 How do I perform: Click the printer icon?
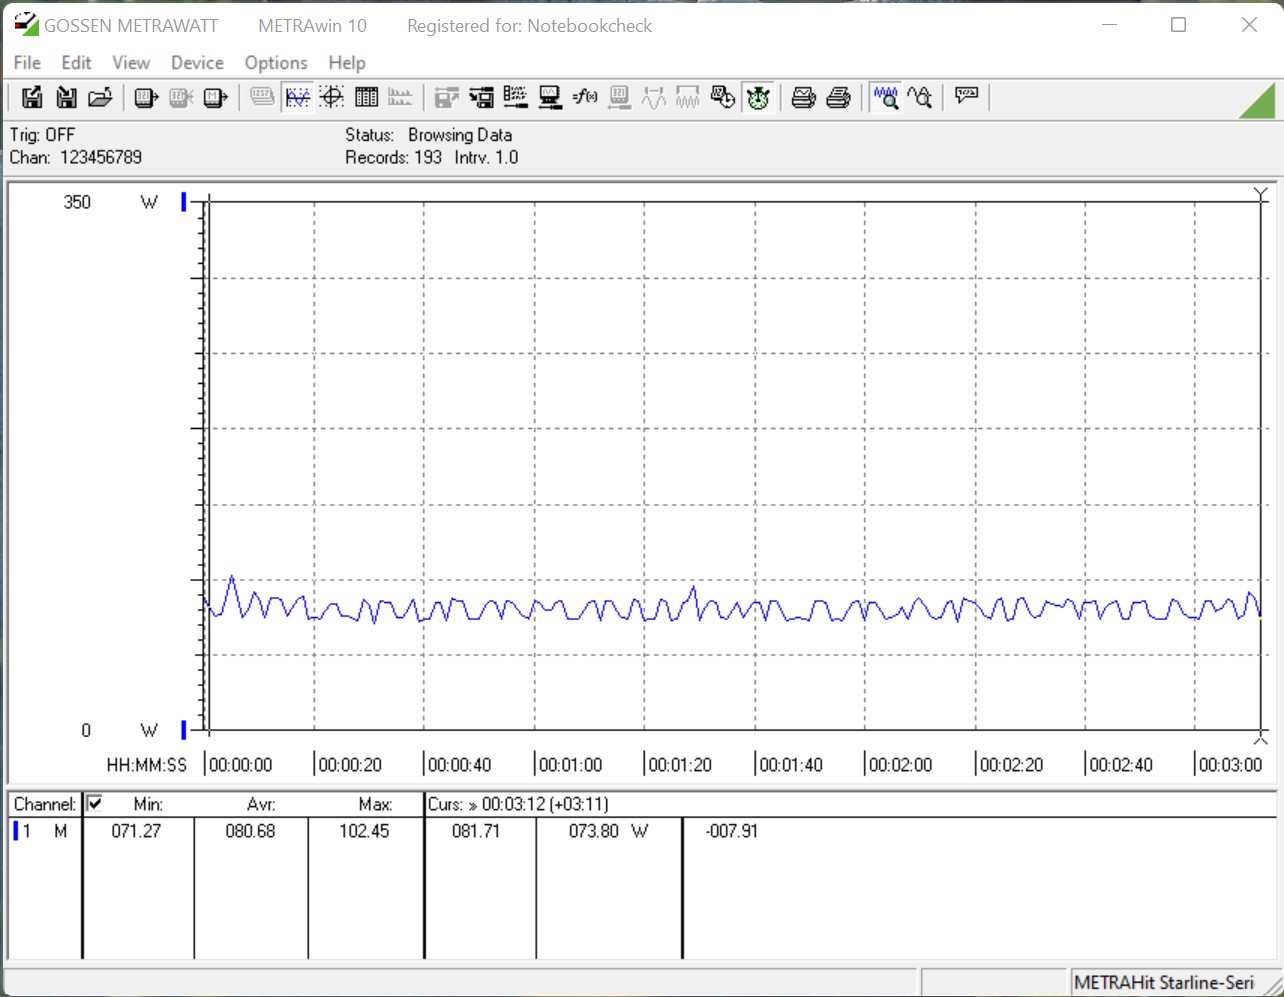(x=838, y=97)
